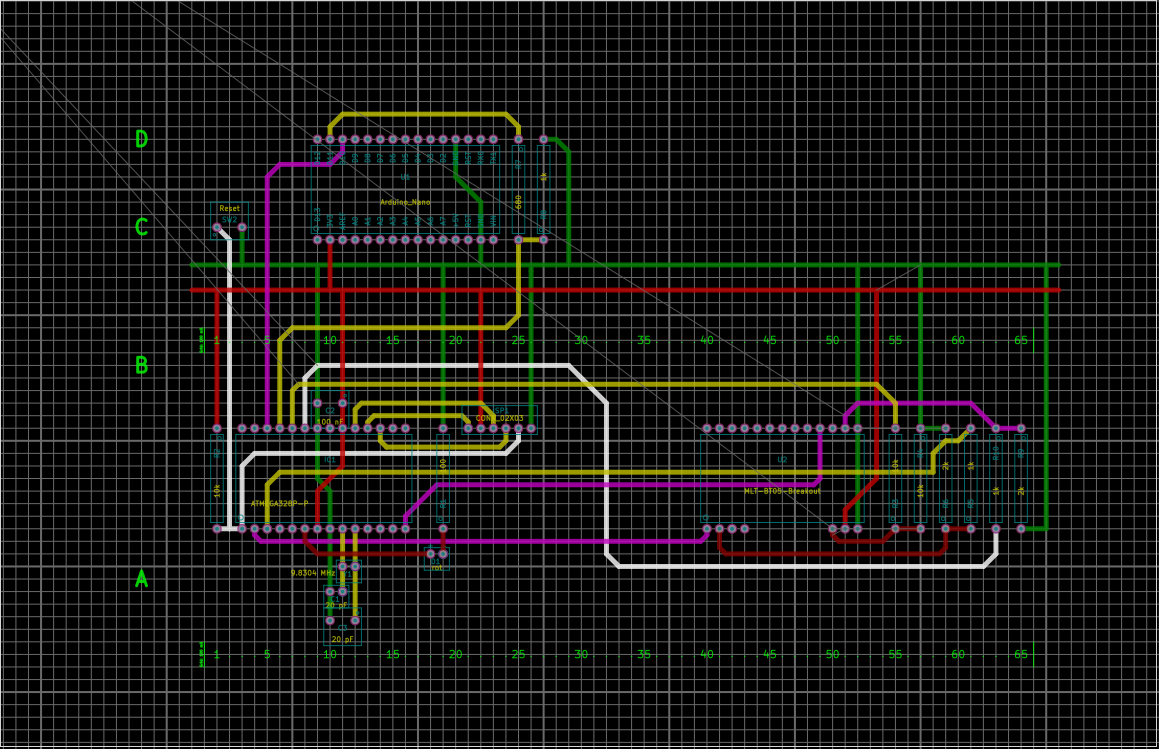Click pin 1 pad of the ATMEGA328P-P
The height and width of the screenshot is (749, 1159).
click(242, 529)
